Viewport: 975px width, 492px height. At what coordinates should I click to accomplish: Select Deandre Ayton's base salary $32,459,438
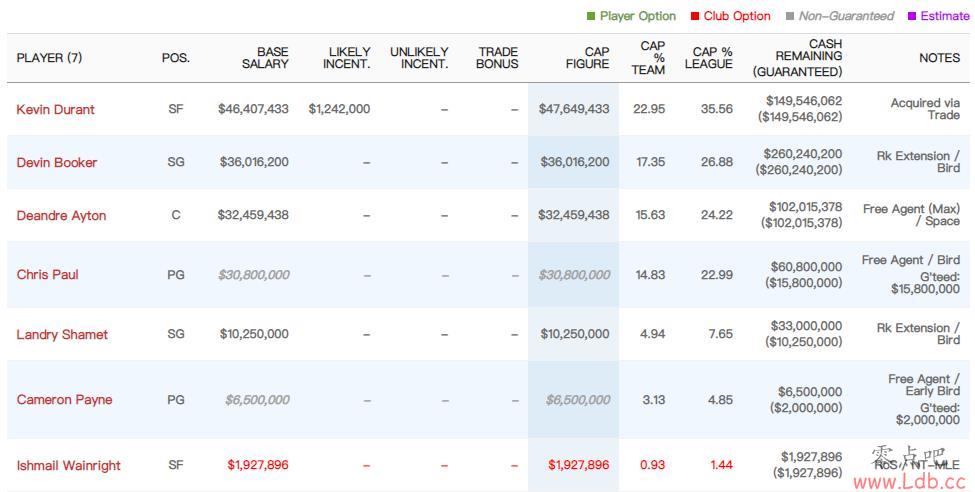click(x=253, y=215)
